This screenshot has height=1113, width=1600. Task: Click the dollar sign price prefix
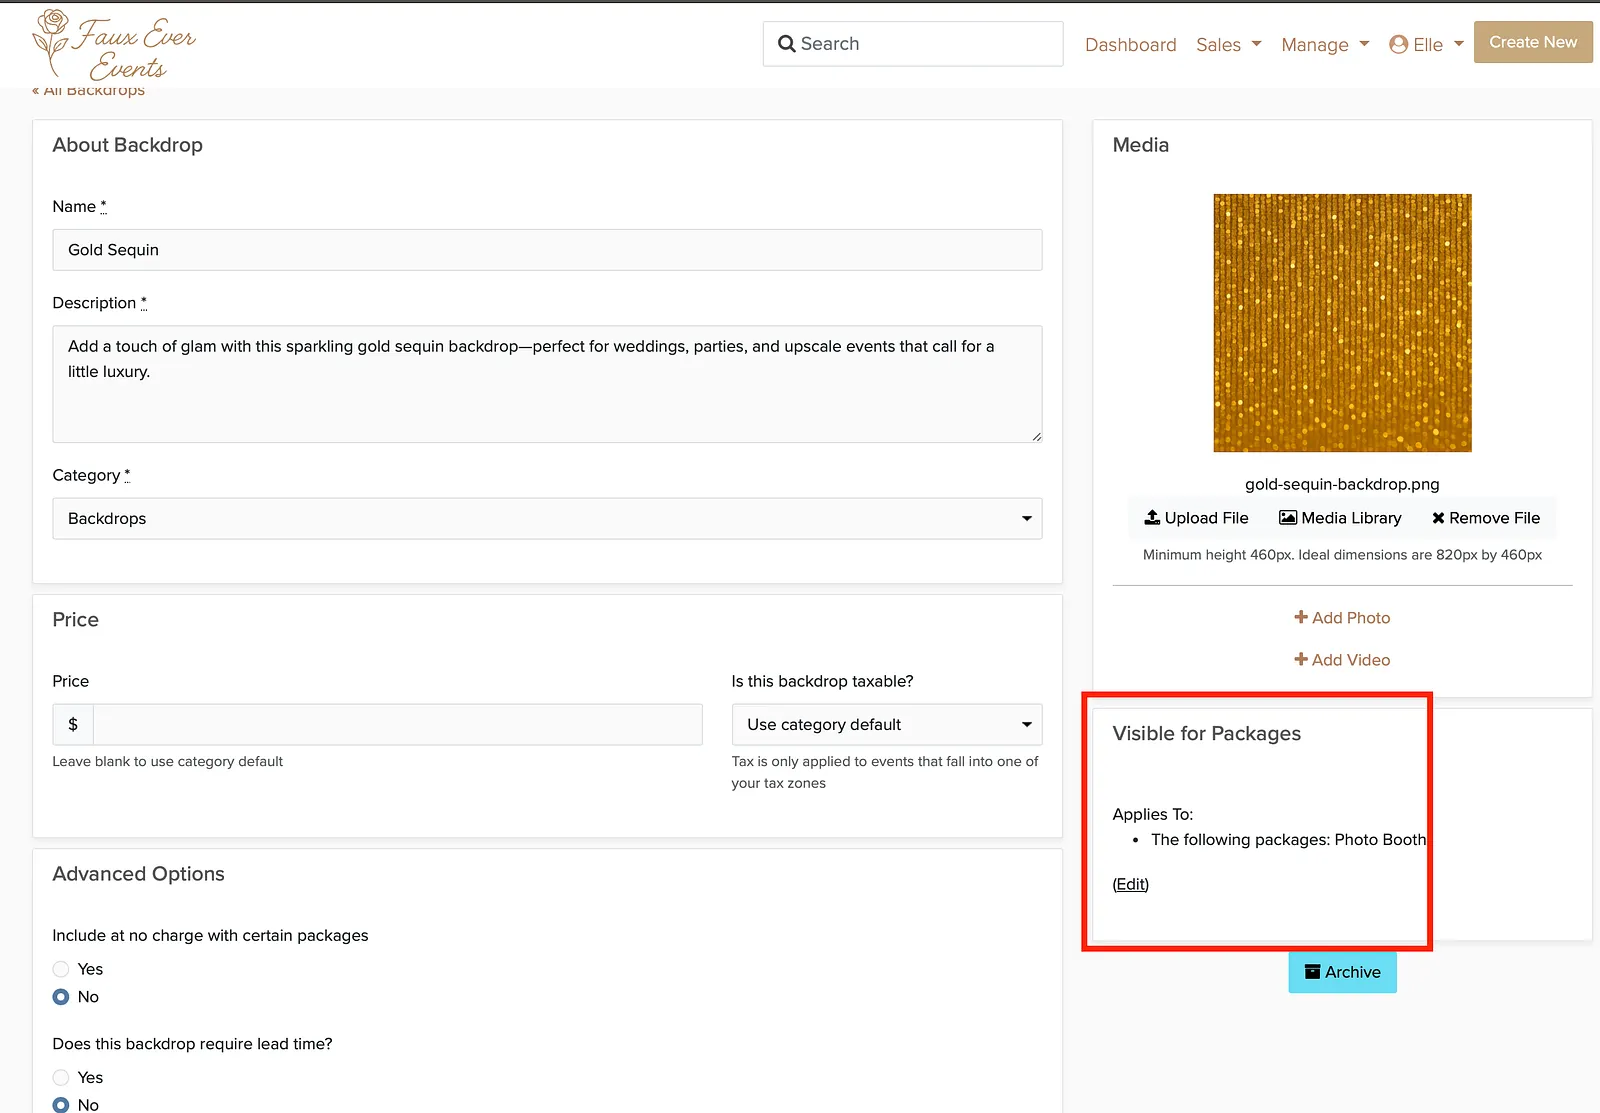point(73,724)
